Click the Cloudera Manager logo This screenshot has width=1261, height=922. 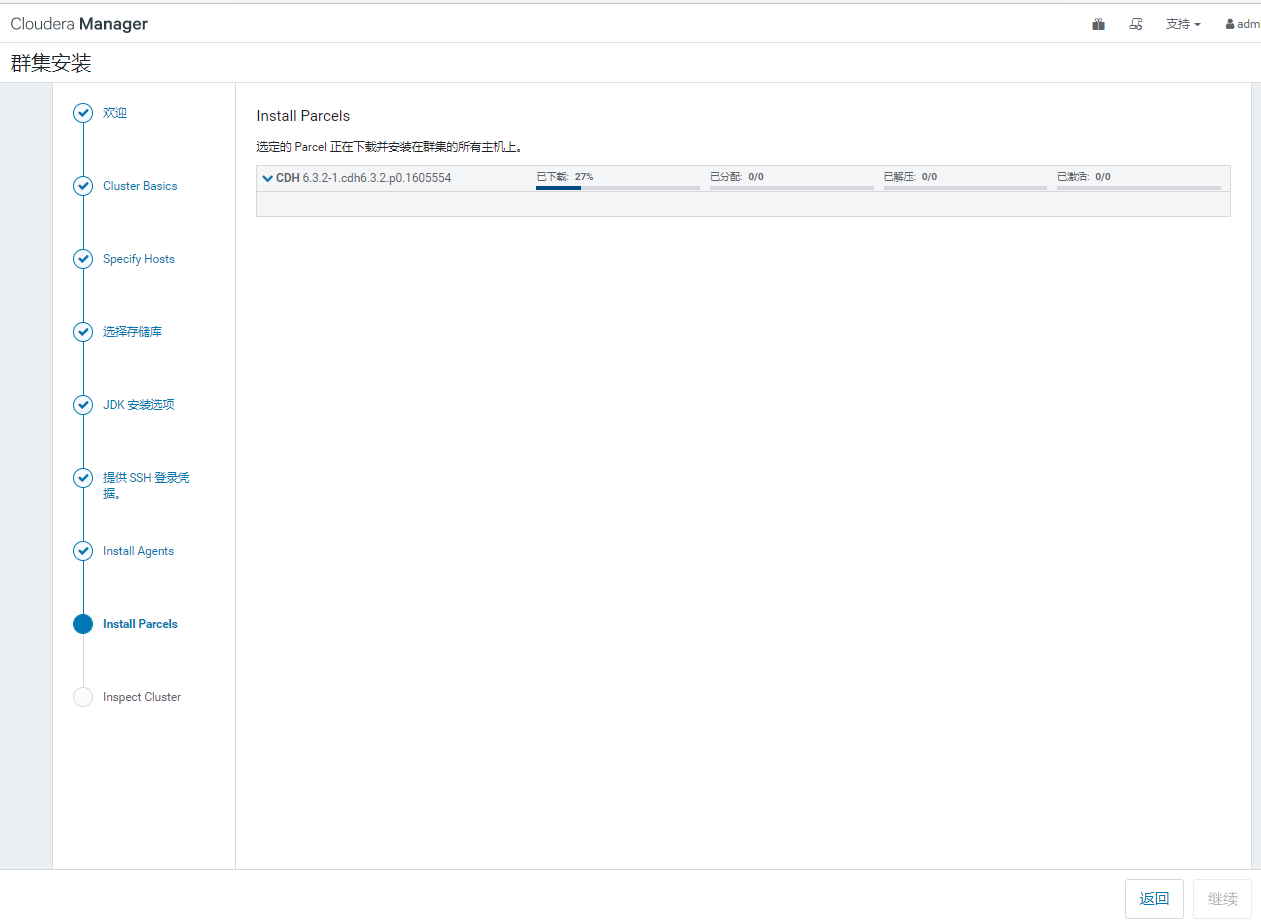click(79, 24)
